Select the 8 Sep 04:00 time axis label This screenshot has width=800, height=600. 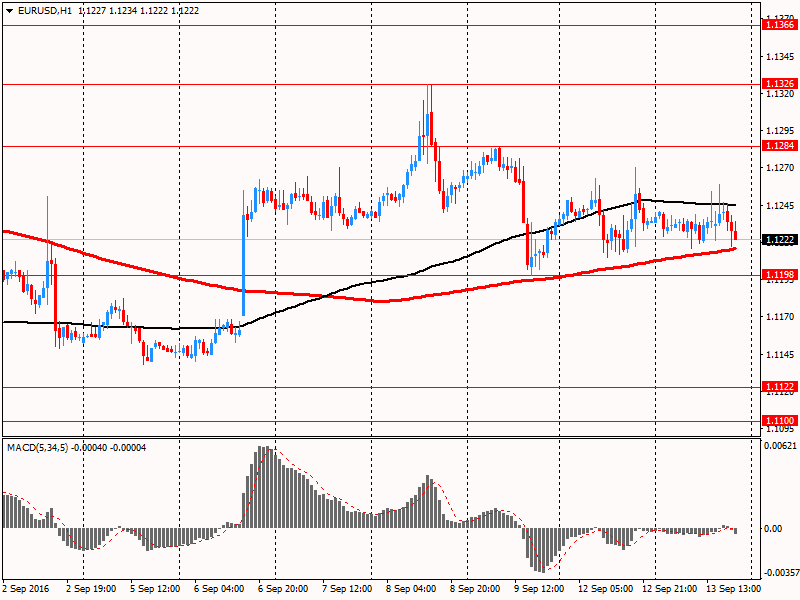411,589
